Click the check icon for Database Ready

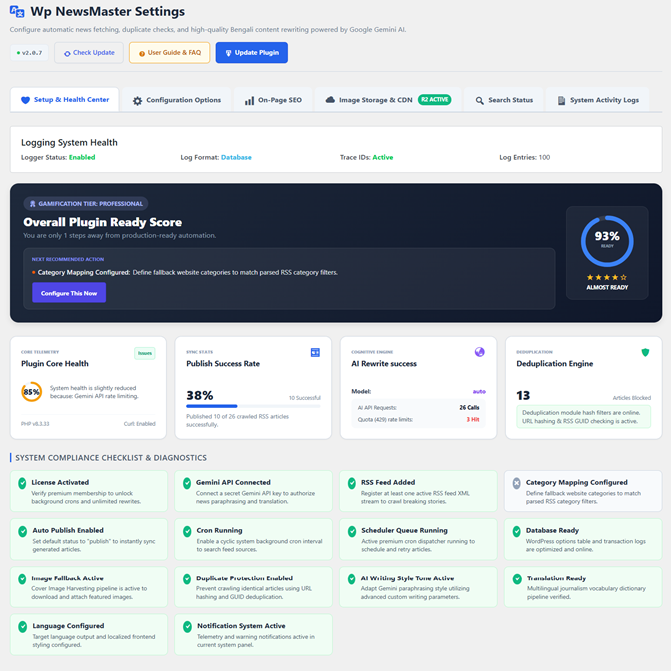coord(517,531)
